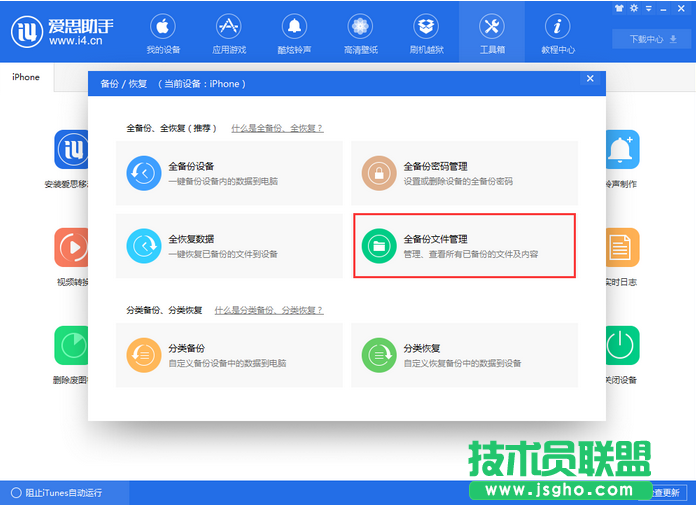Click the 全备份密码管理 lock icon

coord(379,173)
